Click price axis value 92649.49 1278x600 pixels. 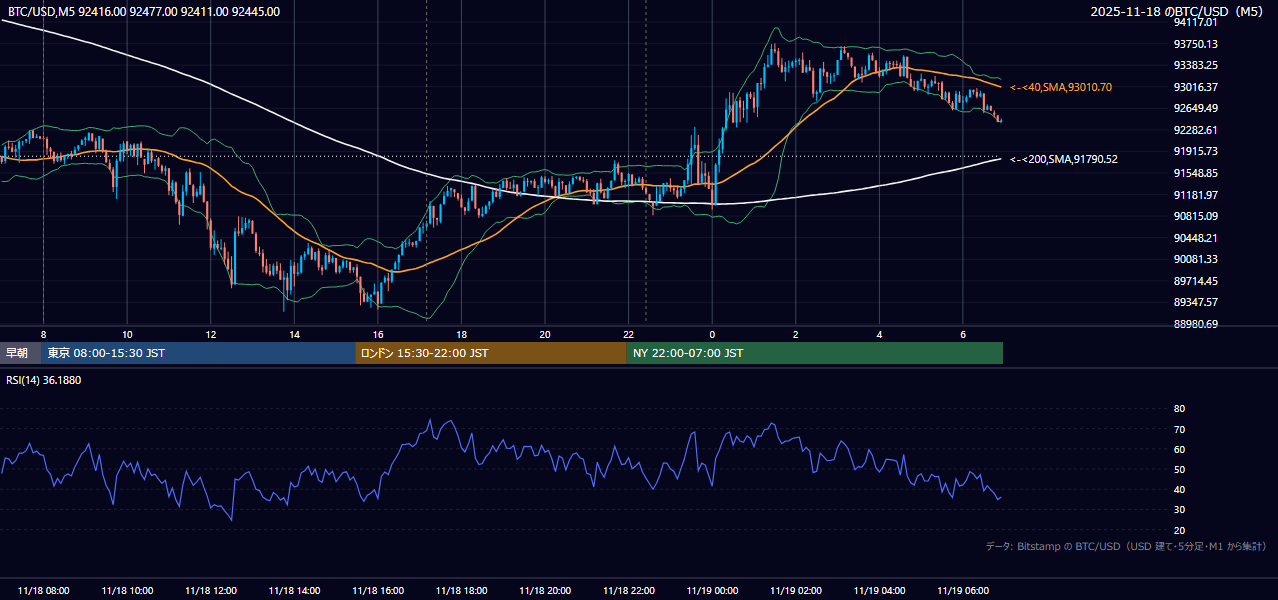[x=1195, y=108]
